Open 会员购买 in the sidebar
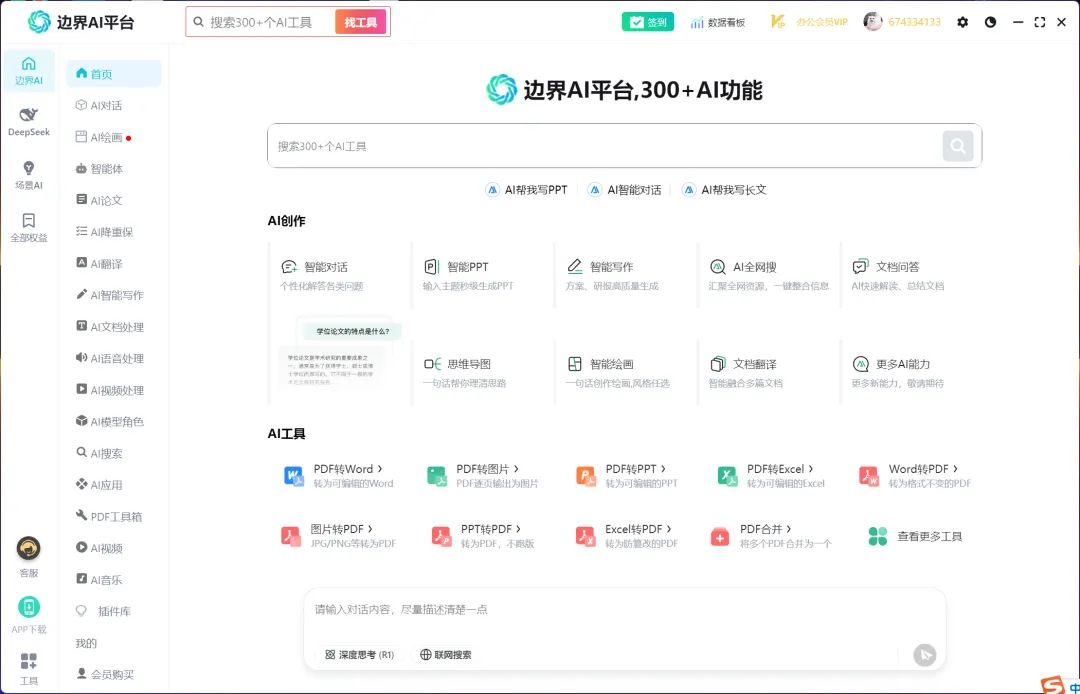The image size is (1080, 694). (114, 675)
